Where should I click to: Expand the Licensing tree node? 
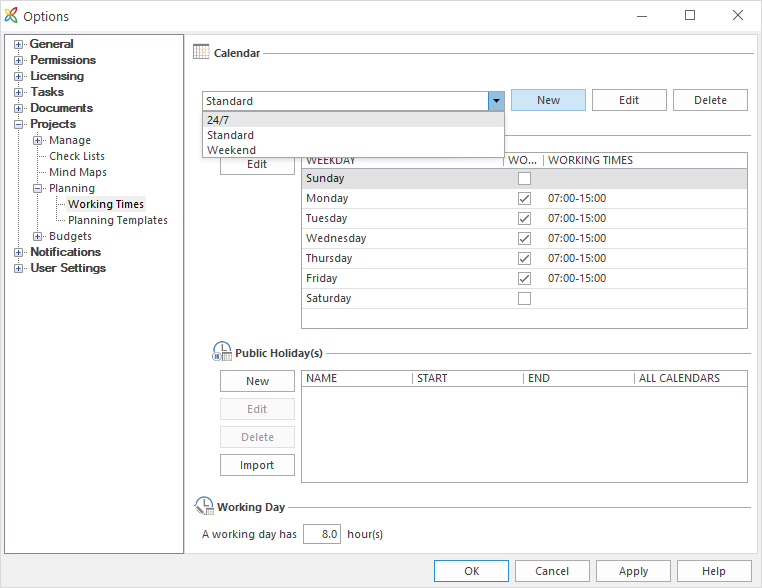point(18,76)
